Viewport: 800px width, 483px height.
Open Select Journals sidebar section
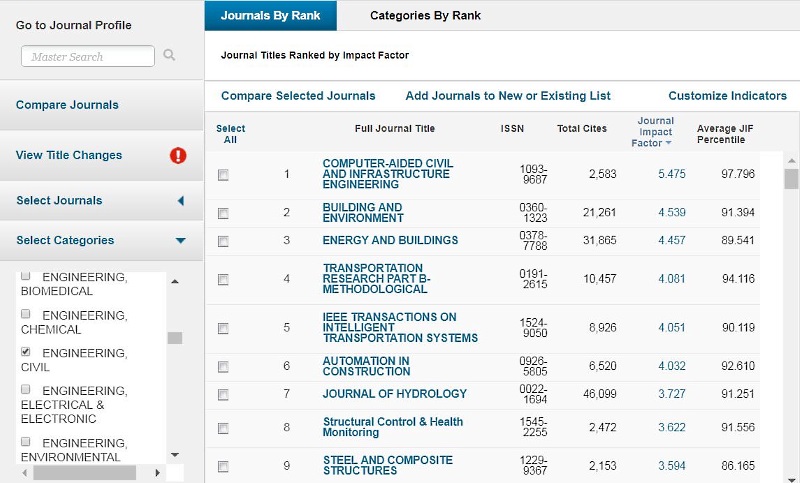coord(59,200)
